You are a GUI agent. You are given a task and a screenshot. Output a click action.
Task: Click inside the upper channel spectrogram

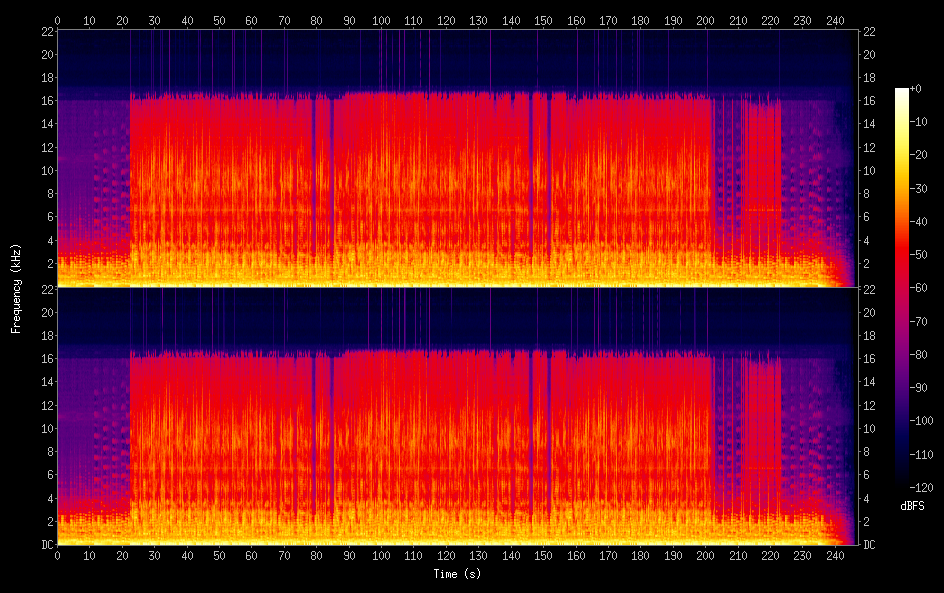pos(457,158)
